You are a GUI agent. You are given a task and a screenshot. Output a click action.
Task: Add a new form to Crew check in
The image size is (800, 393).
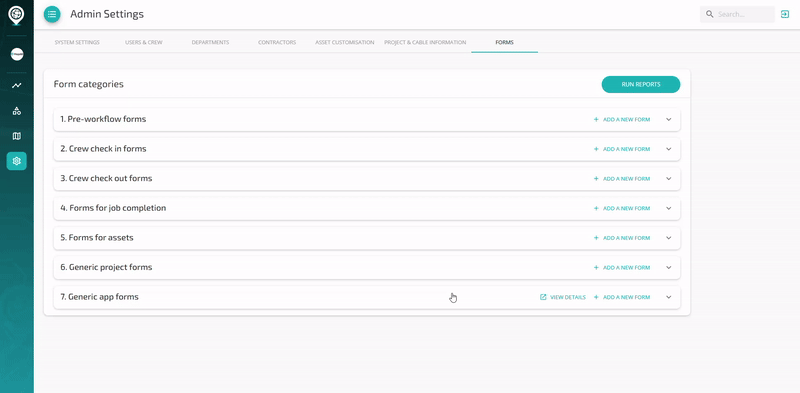point(622,149)
